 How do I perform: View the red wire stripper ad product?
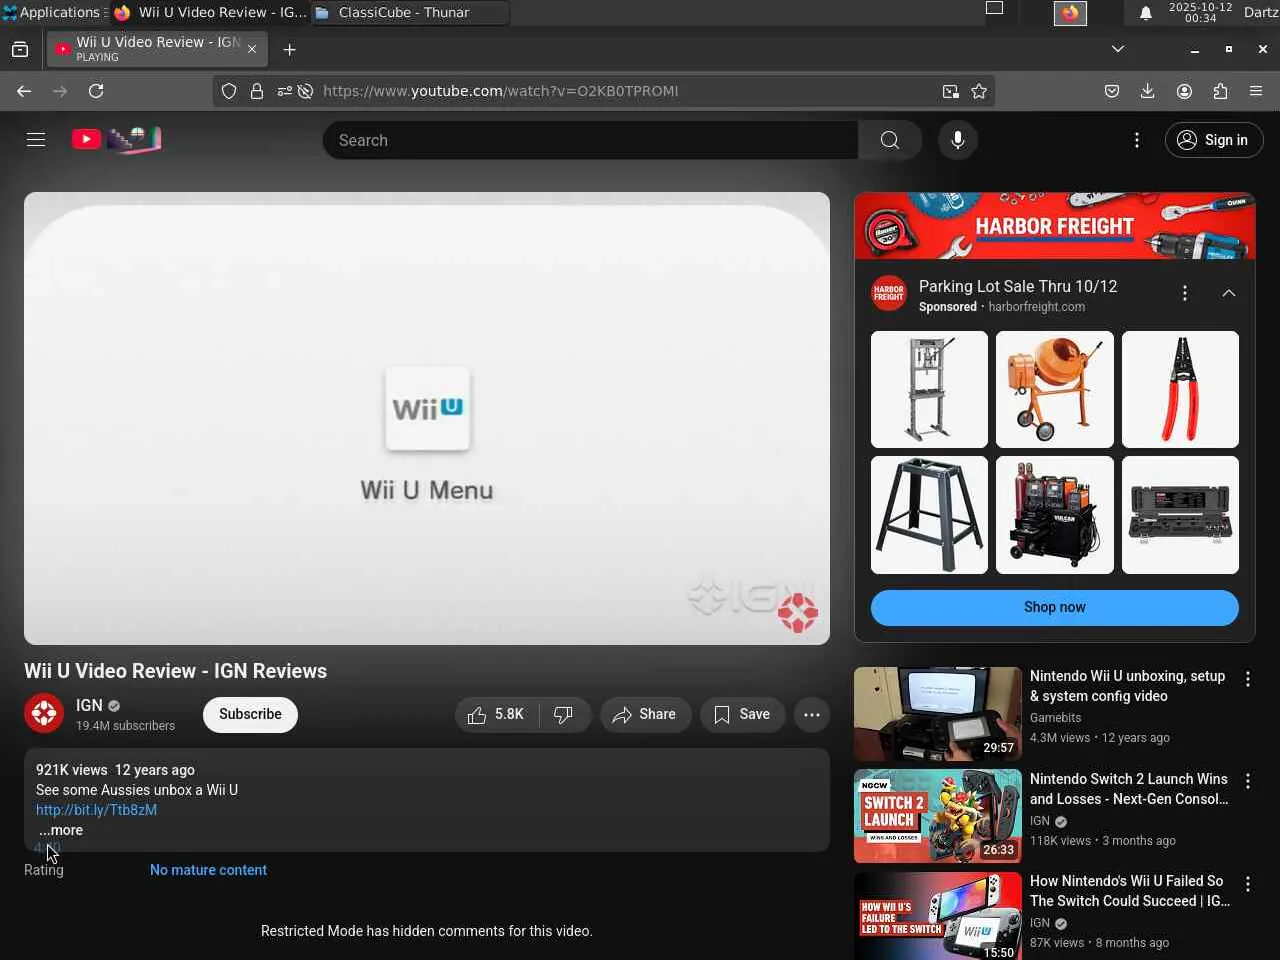1180,389
